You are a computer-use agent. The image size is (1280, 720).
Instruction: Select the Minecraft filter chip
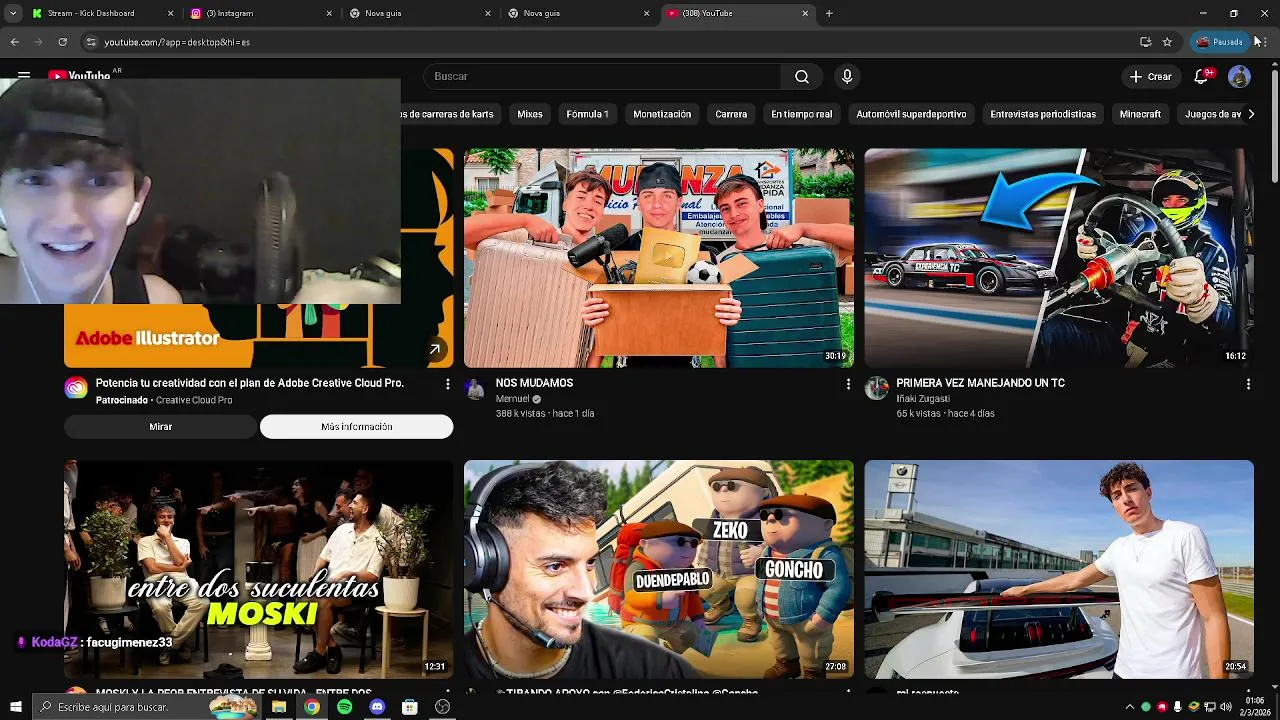point(1140,114)
